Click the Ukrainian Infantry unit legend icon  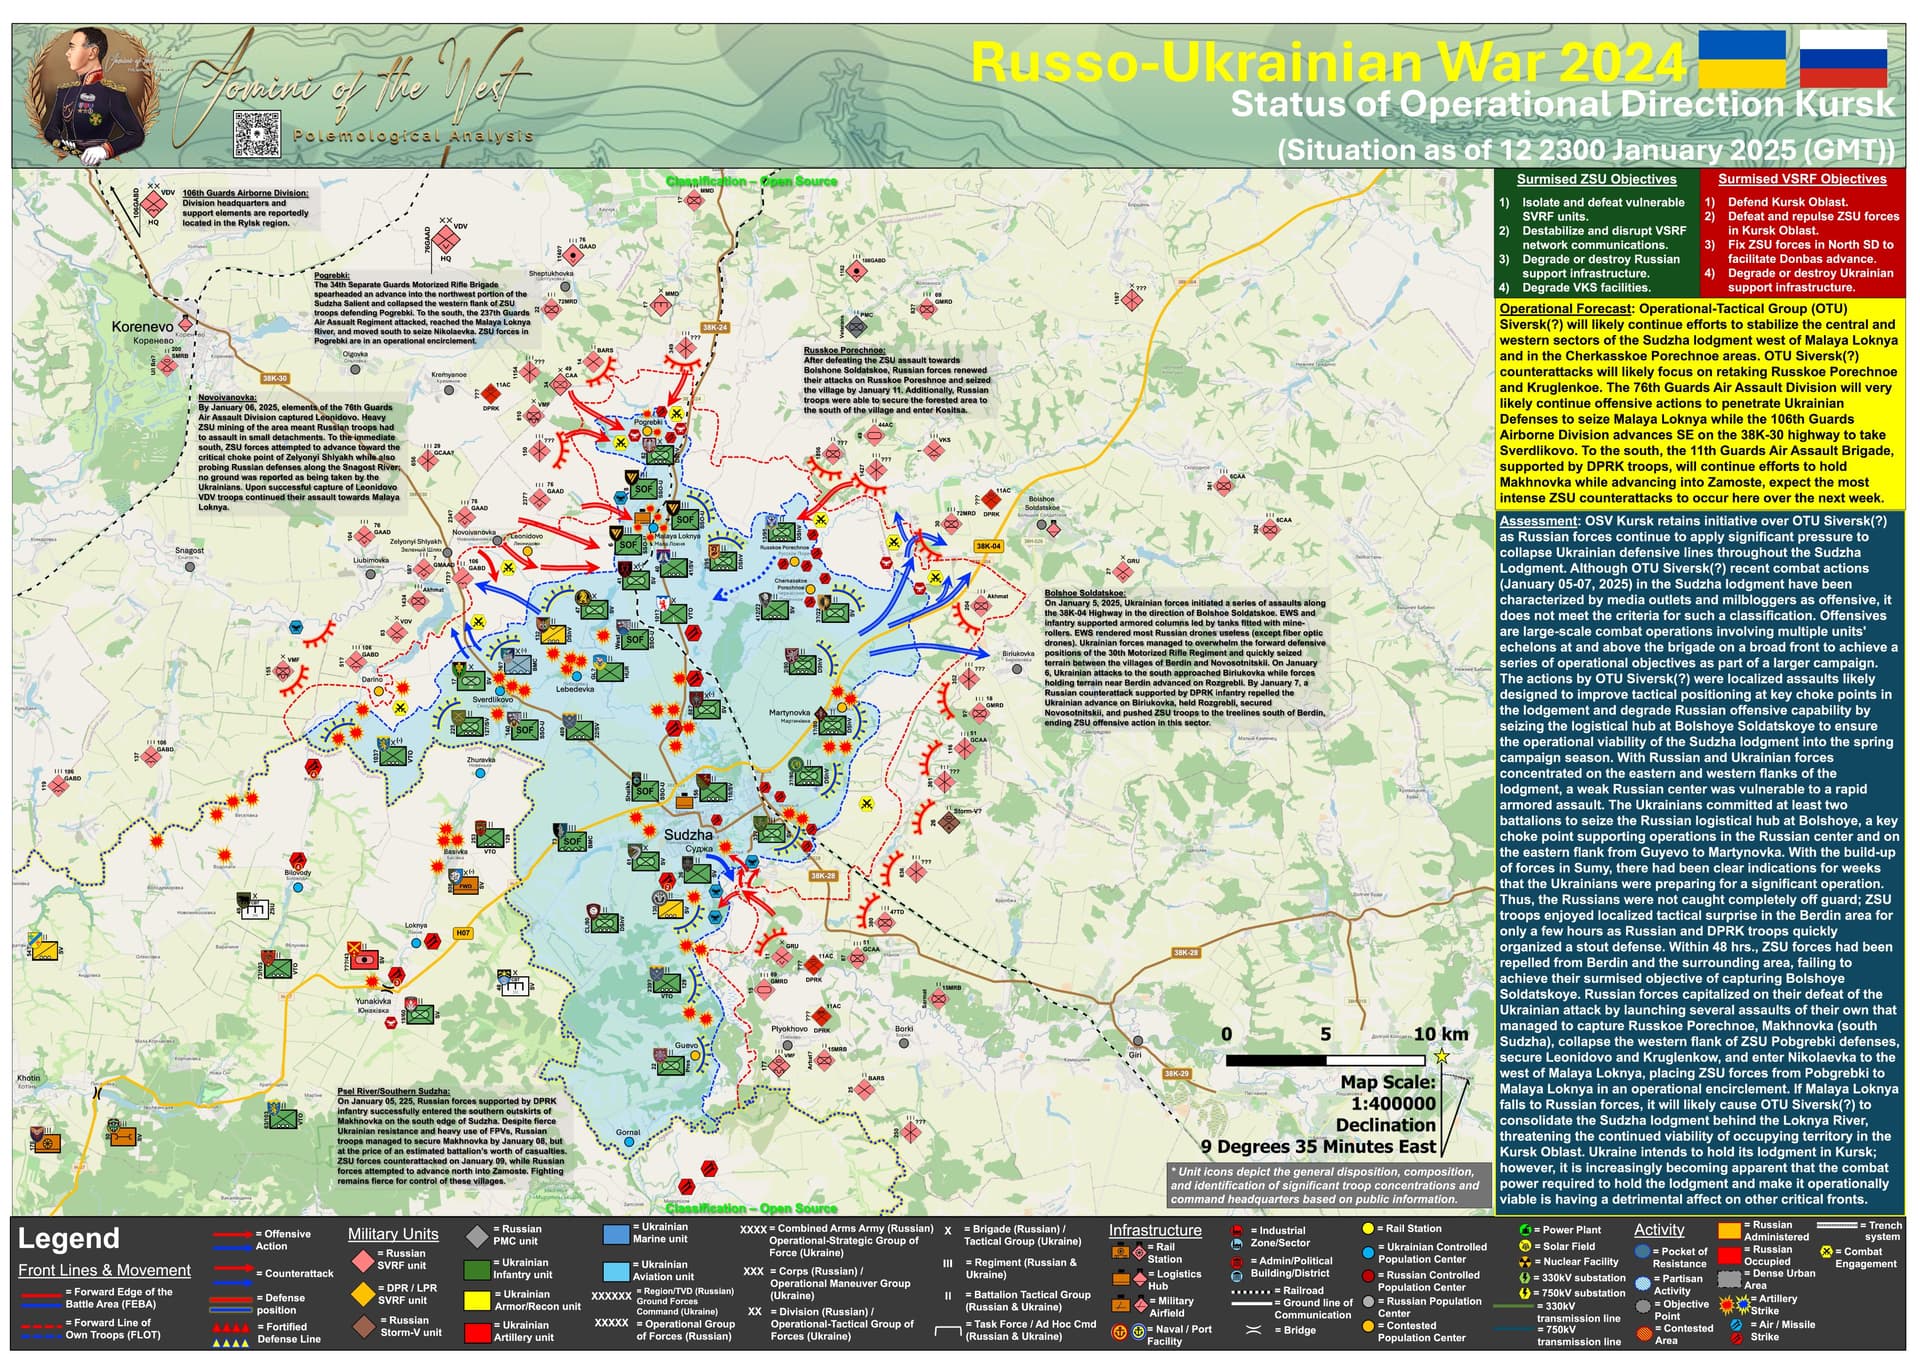coord(478,1270)
